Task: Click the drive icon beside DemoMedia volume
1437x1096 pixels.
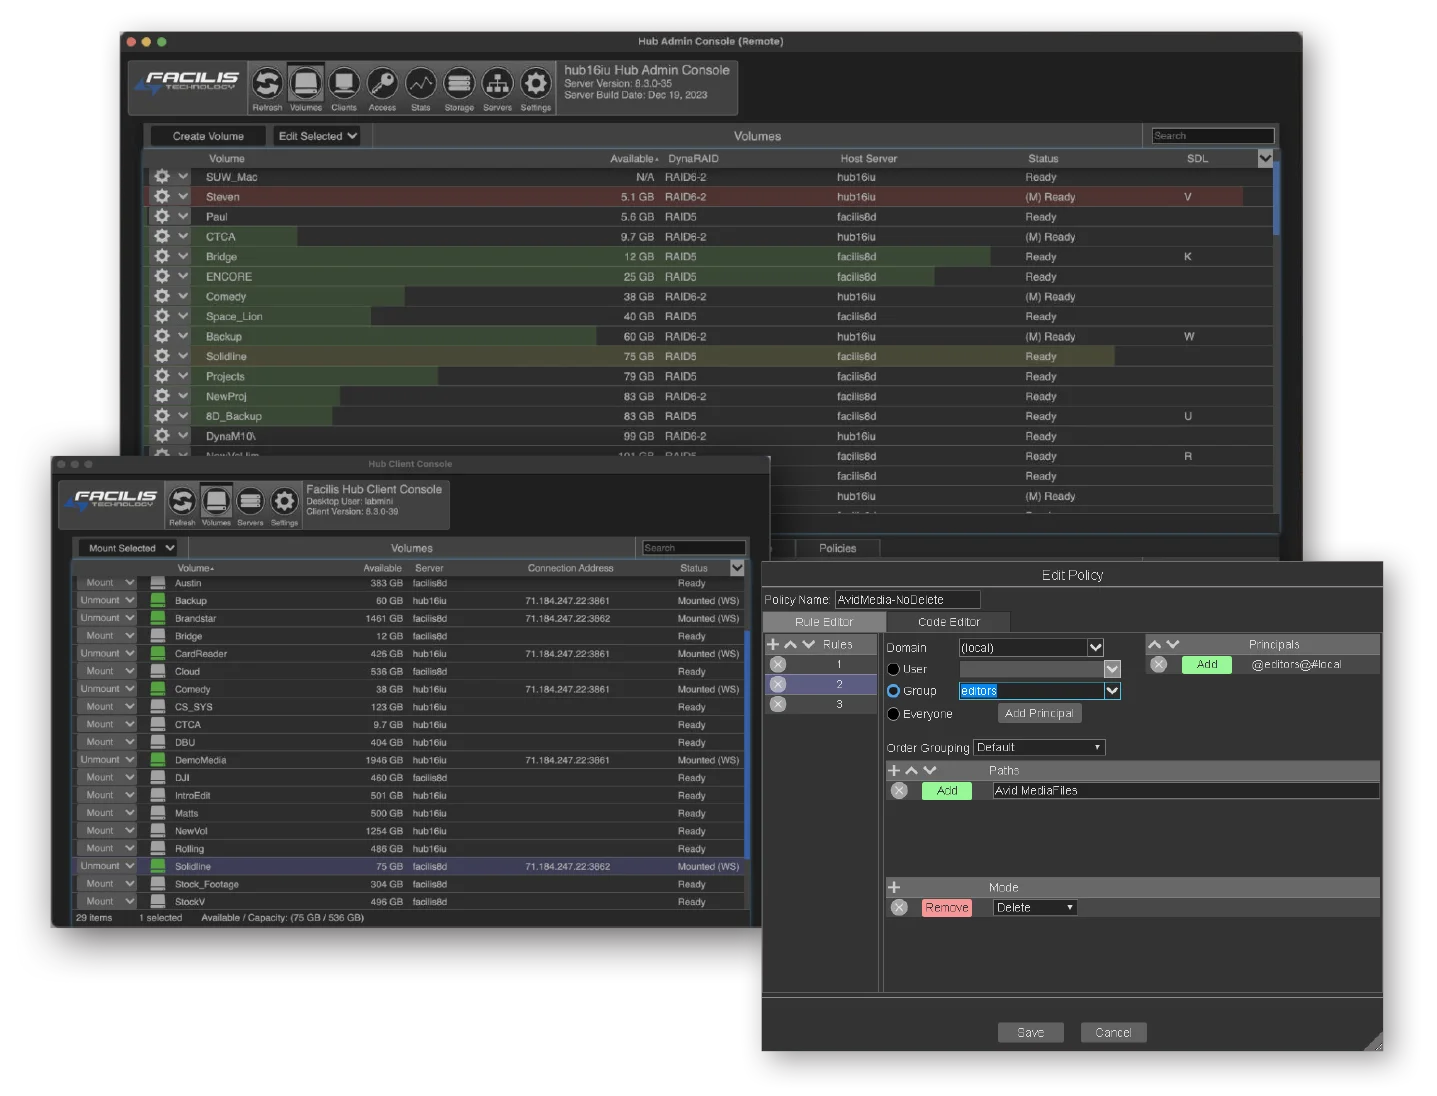Action: pyautogui.click(x=158, y=760)
